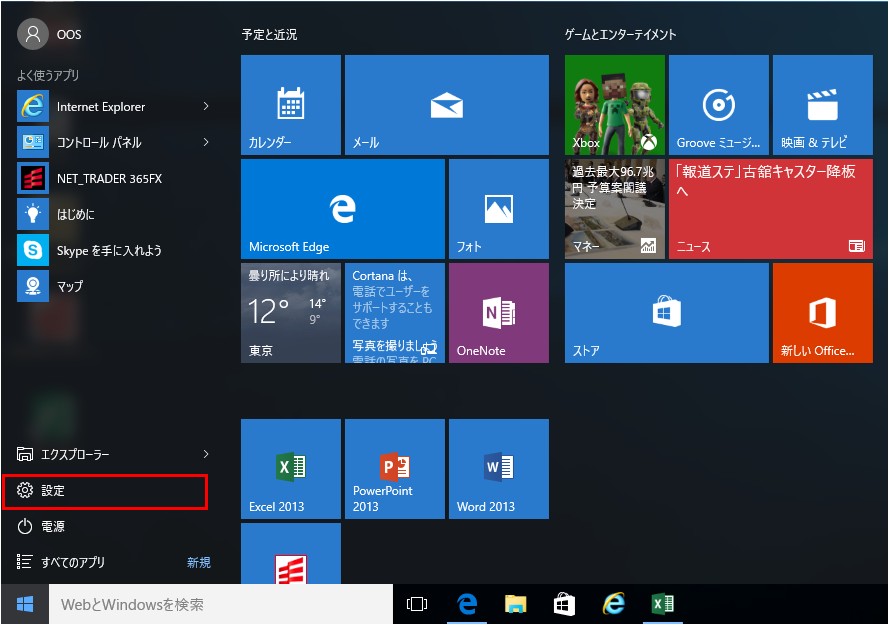Launch the Microsoft Edge tile
Image resolution: width=889 pixels, height=625 pixels.
(x=343, y=209)
